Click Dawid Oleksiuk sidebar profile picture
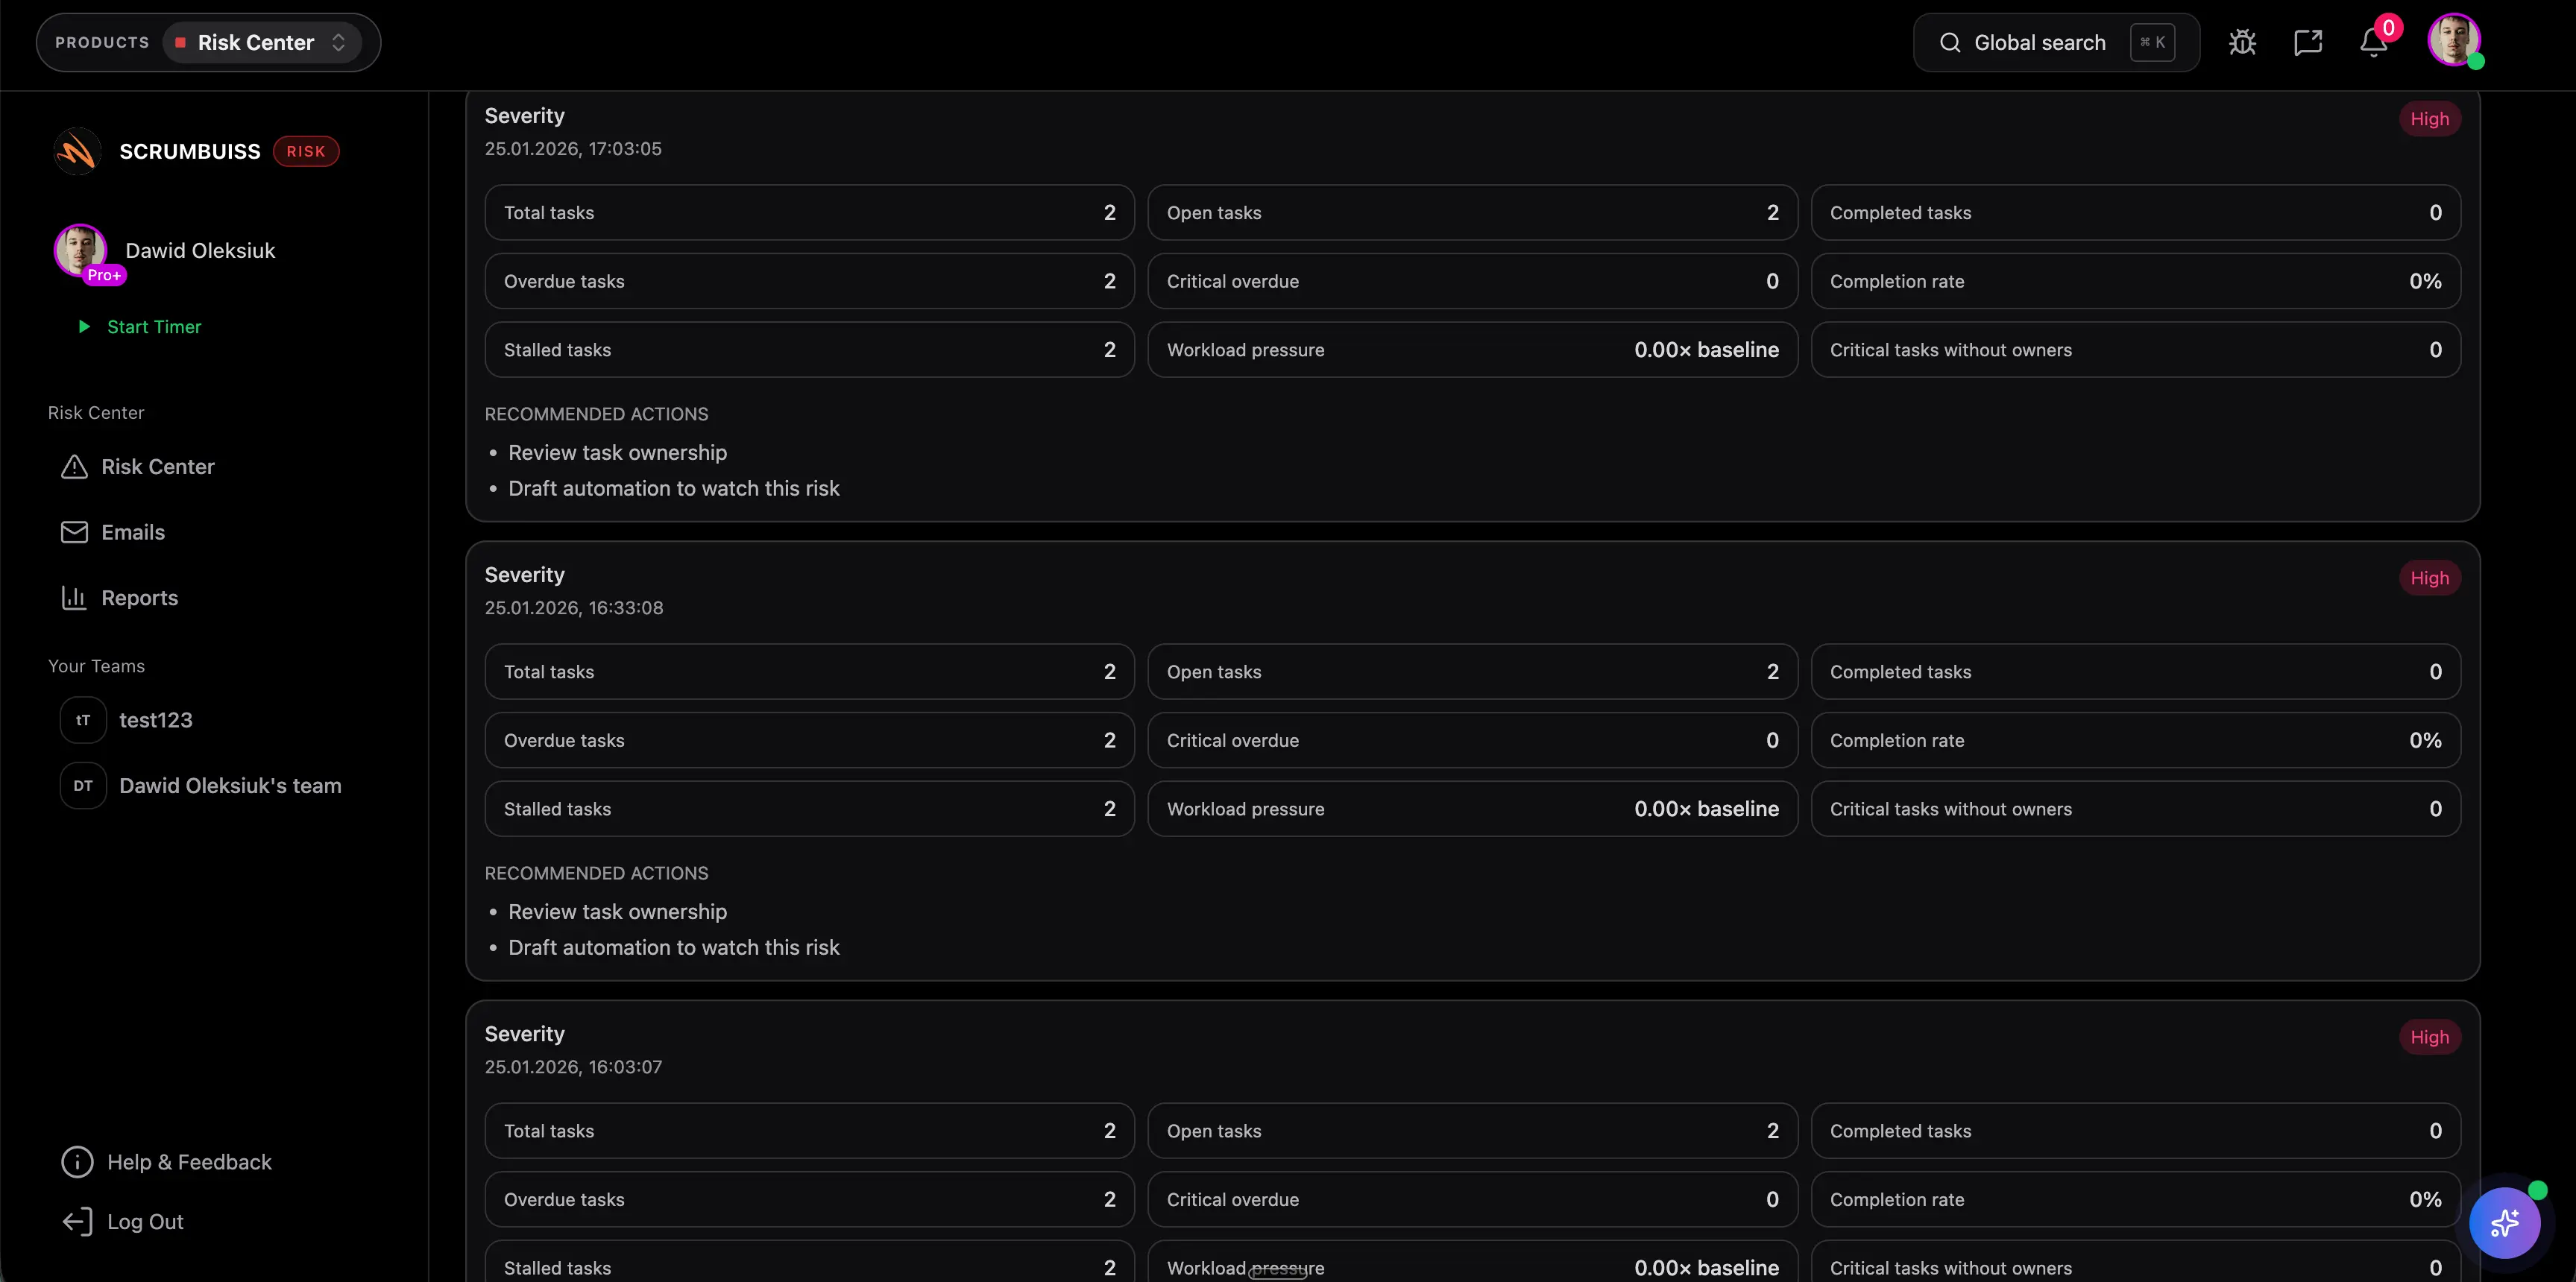The width and height of the screenshot is (2576, 1282). (x=80, y=249)
